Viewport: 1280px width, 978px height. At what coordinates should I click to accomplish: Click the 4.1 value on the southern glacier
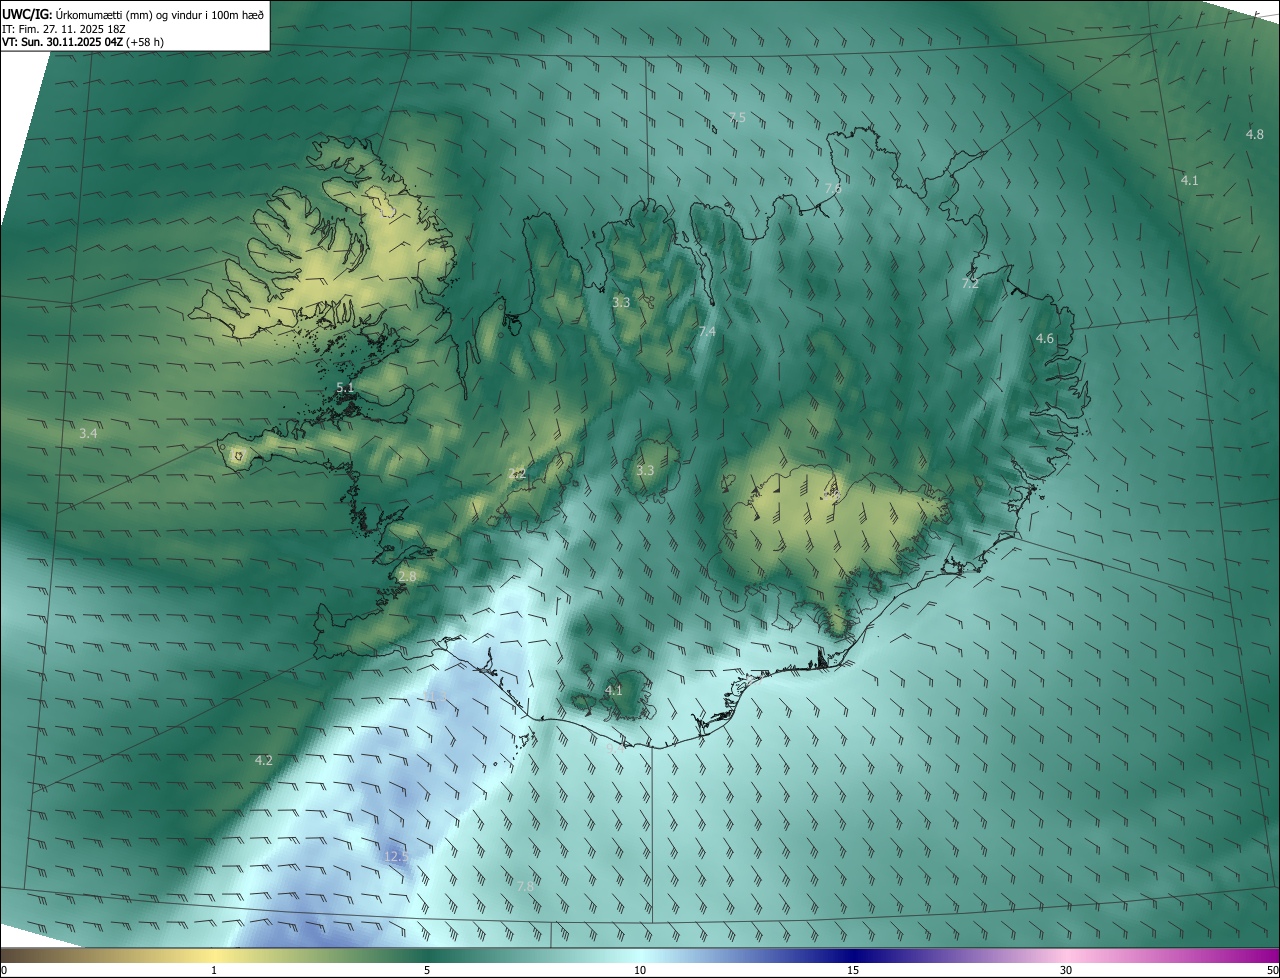(x=613, y=690)
